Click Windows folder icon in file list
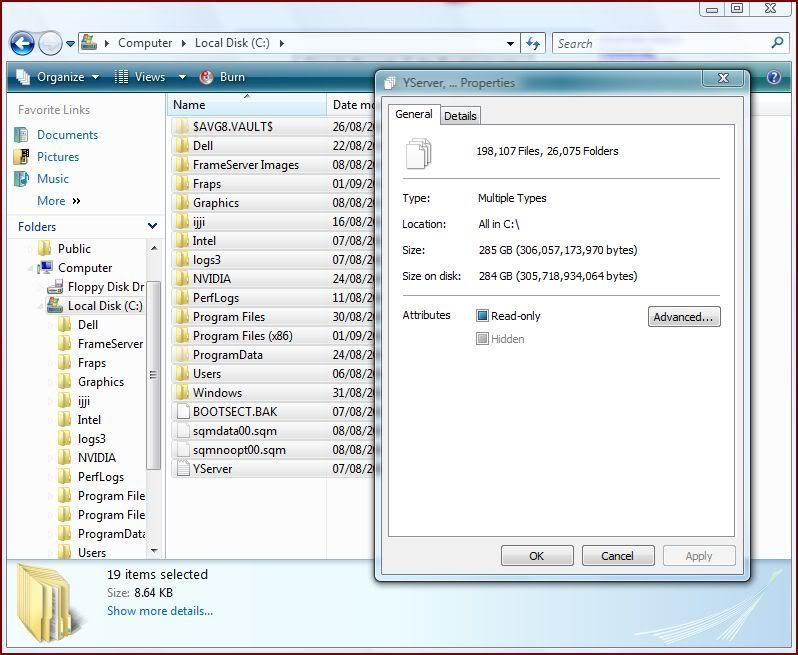Viewport: 798px width, 655px height. coord(182,393)
